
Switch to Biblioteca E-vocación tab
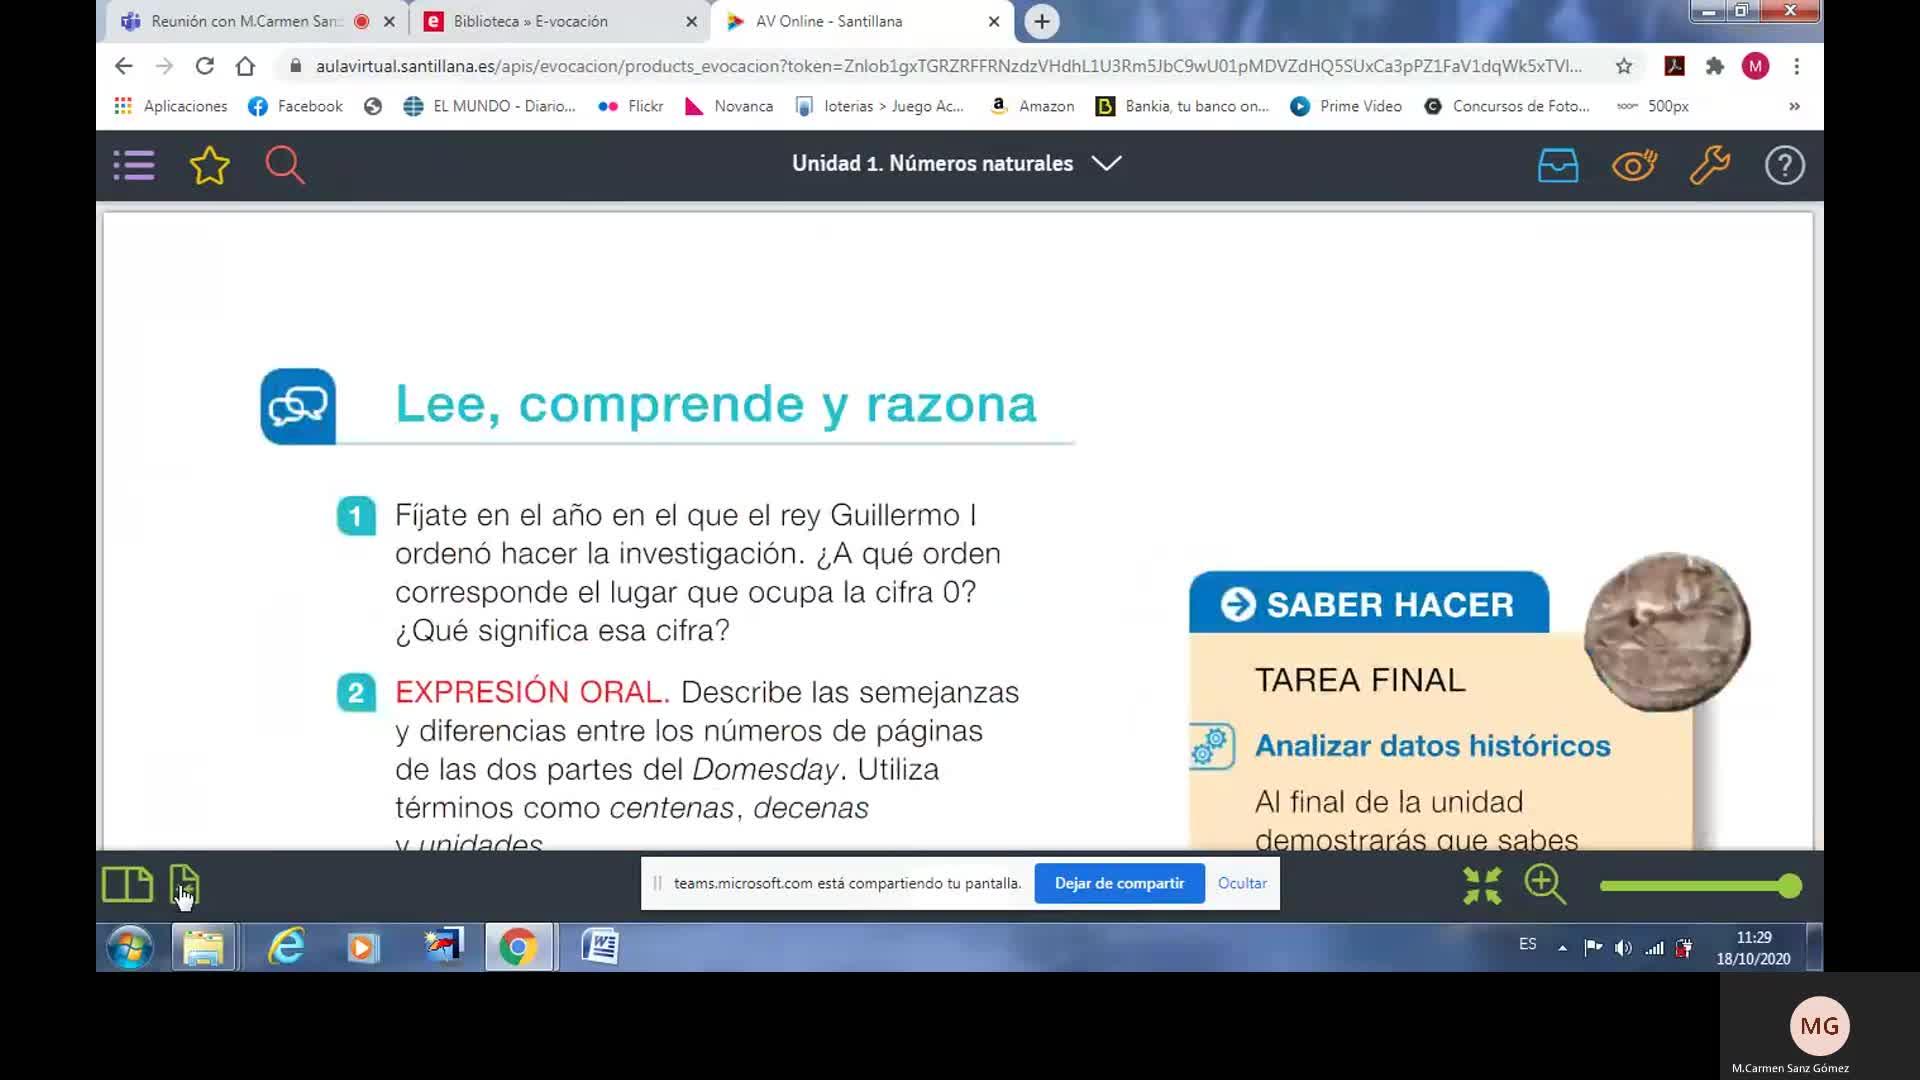click(x=530, y=21)
